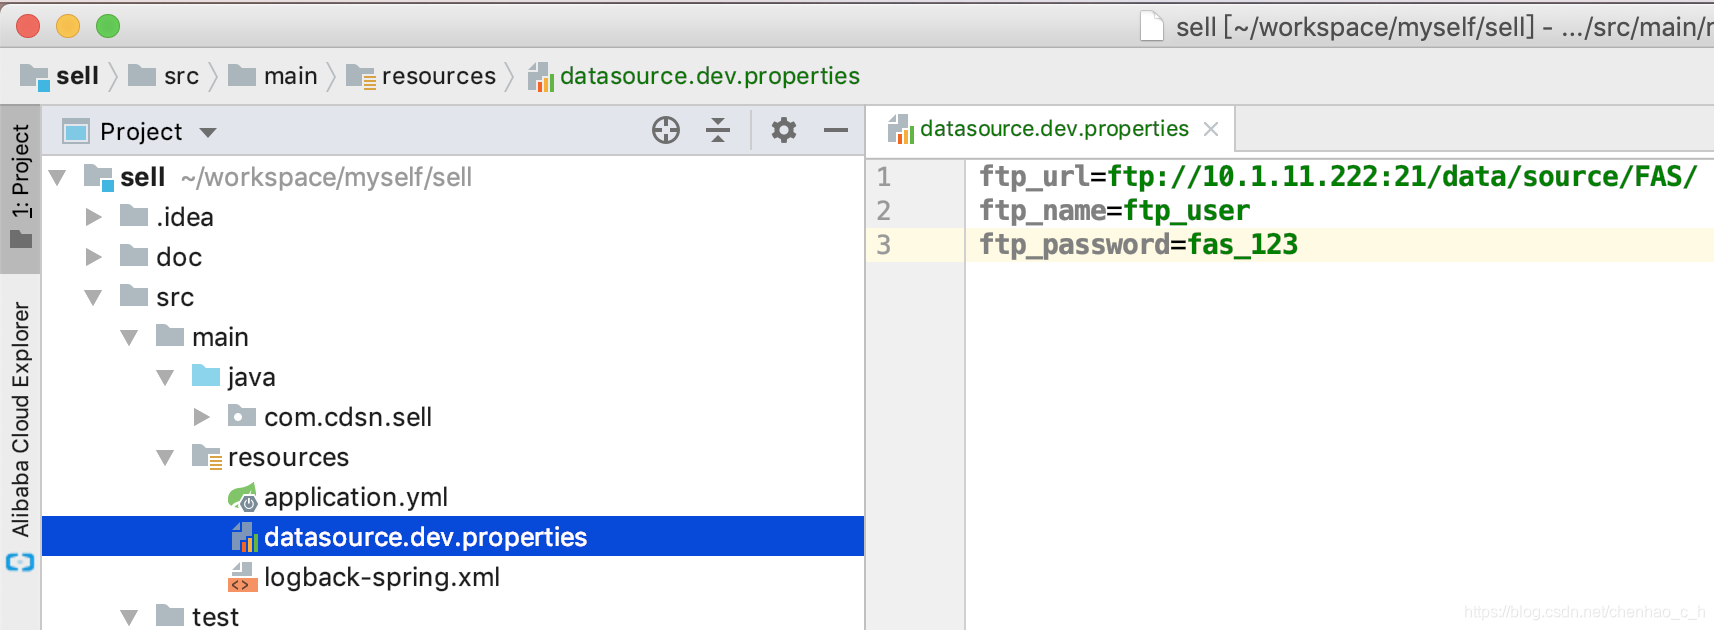Click main in the breadcrumb navigation bar

[x=290, y=76]
